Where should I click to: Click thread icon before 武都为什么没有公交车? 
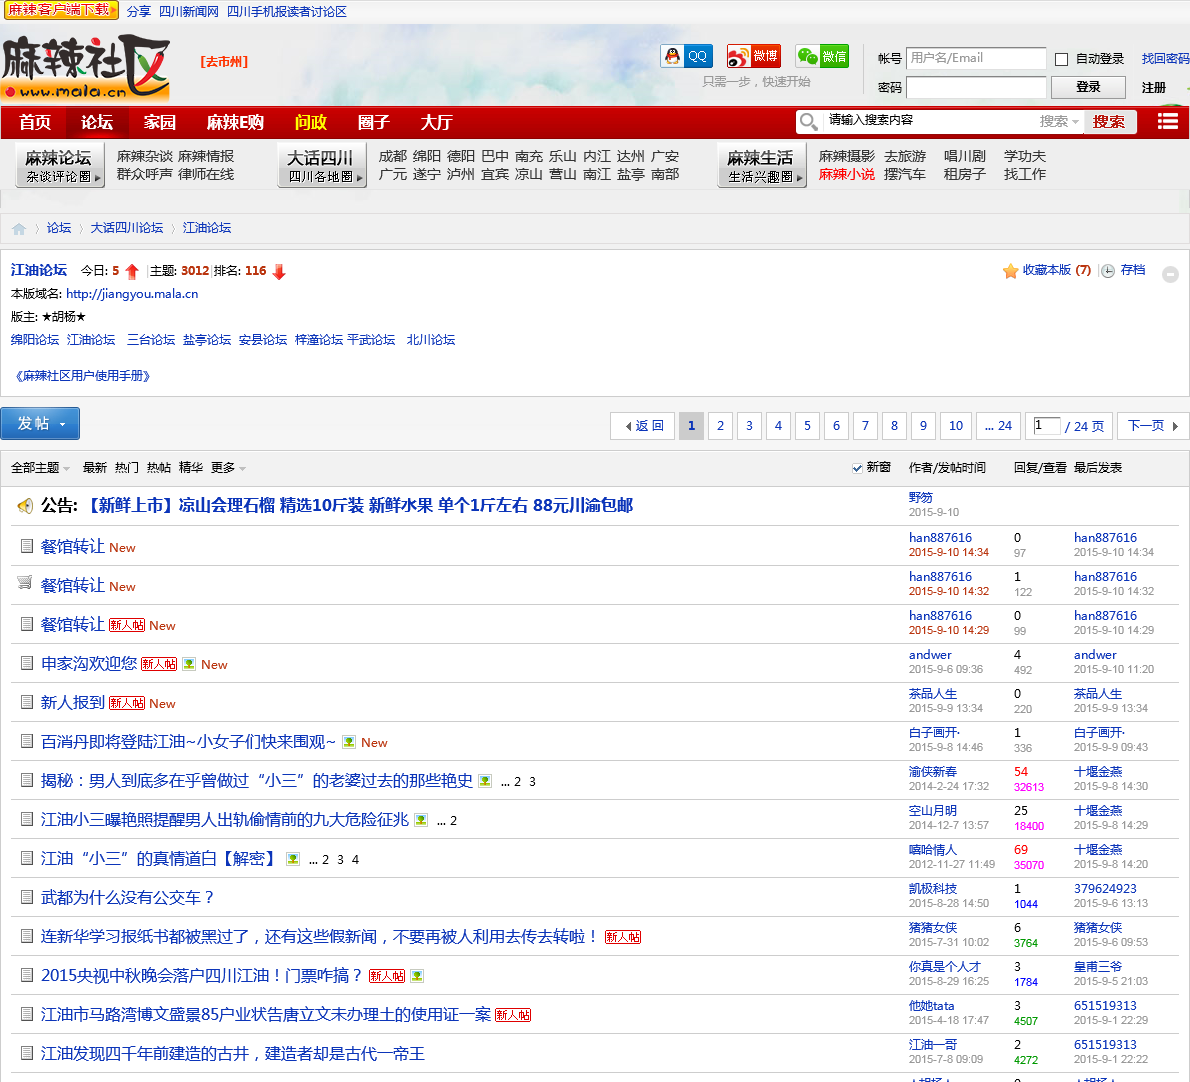[27, 897]
